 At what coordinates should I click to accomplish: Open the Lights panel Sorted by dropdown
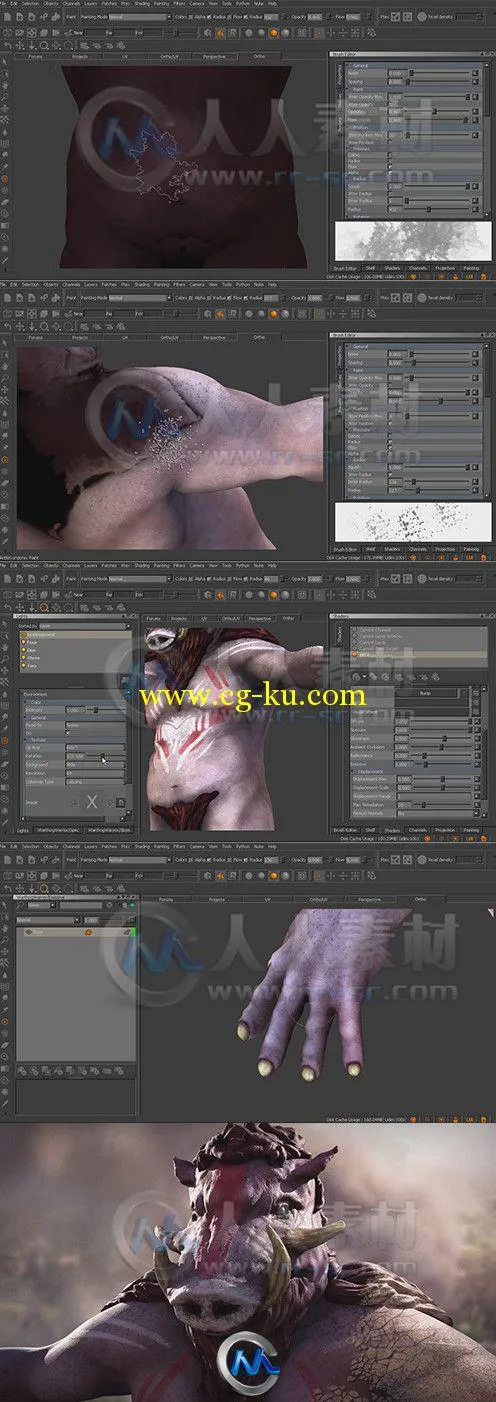[x=85, y=625]
